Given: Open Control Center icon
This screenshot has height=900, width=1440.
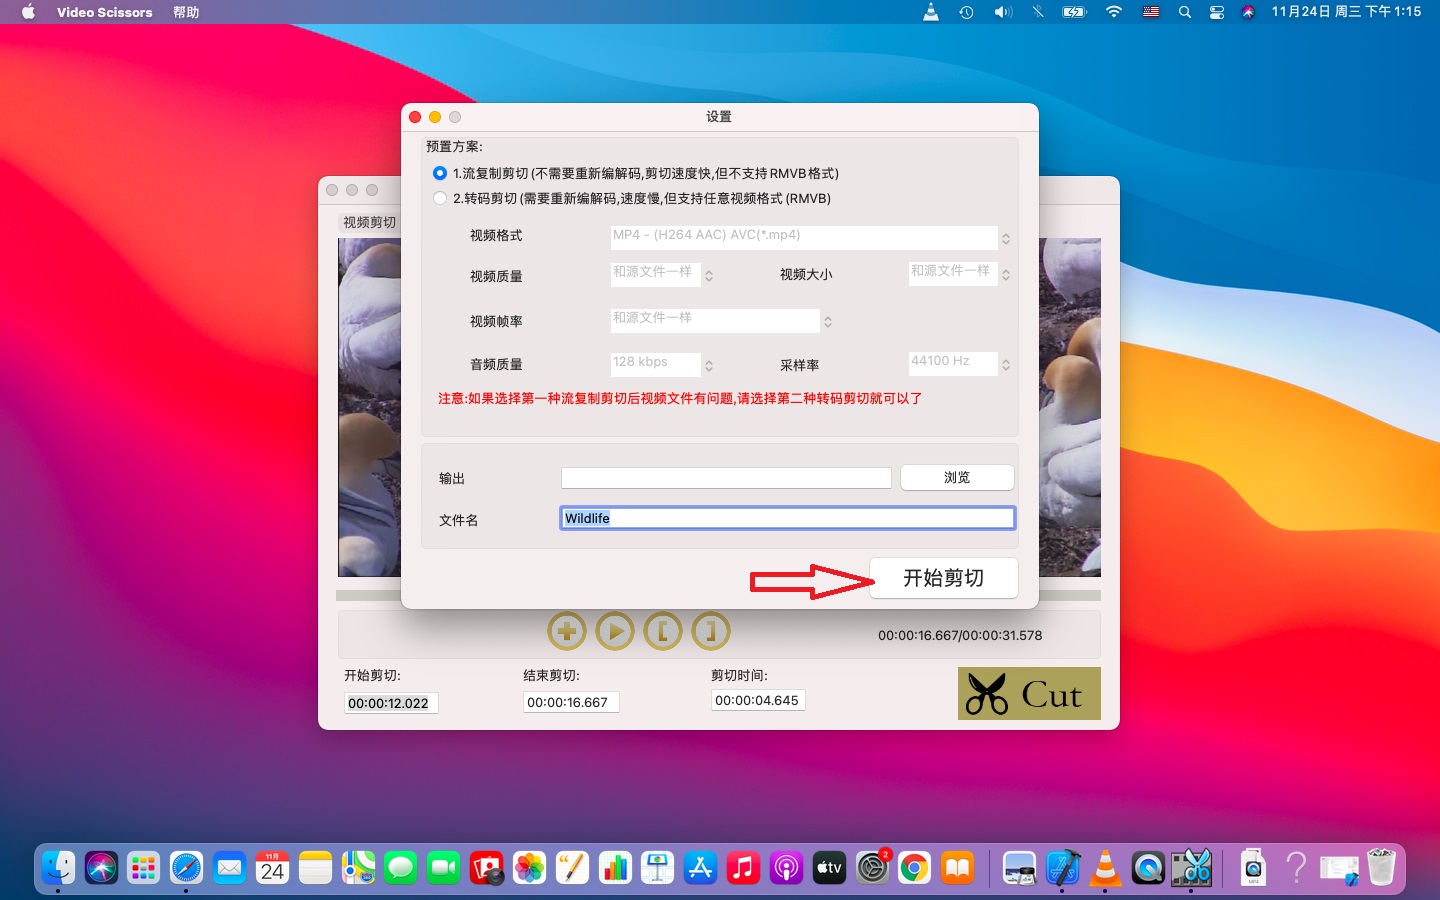Looking at the screenshot, I should (x=1217, y=12).
